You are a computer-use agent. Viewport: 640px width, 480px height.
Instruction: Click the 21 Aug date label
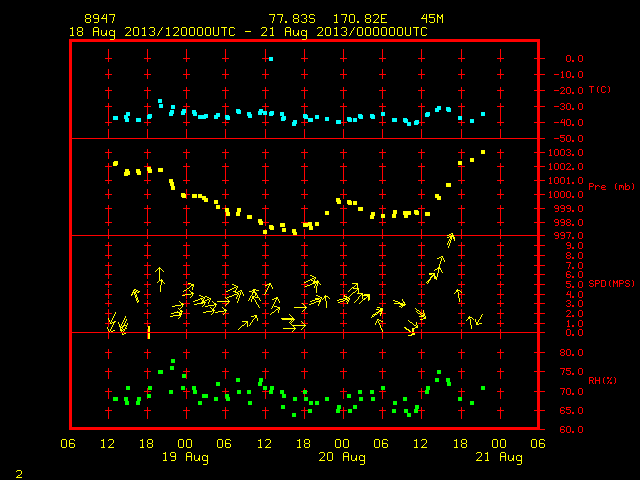[x=499, y=457]
